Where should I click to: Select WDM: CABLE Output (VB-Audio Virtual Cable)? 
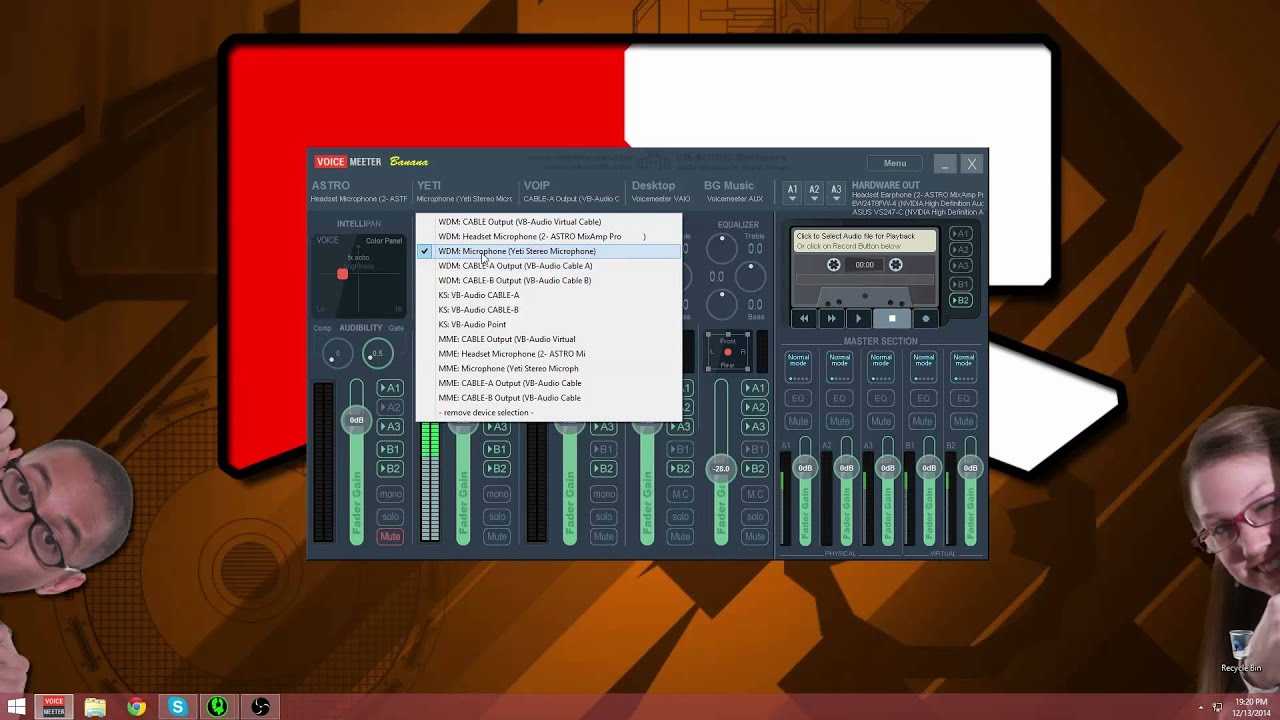click(x=548, y=222)
